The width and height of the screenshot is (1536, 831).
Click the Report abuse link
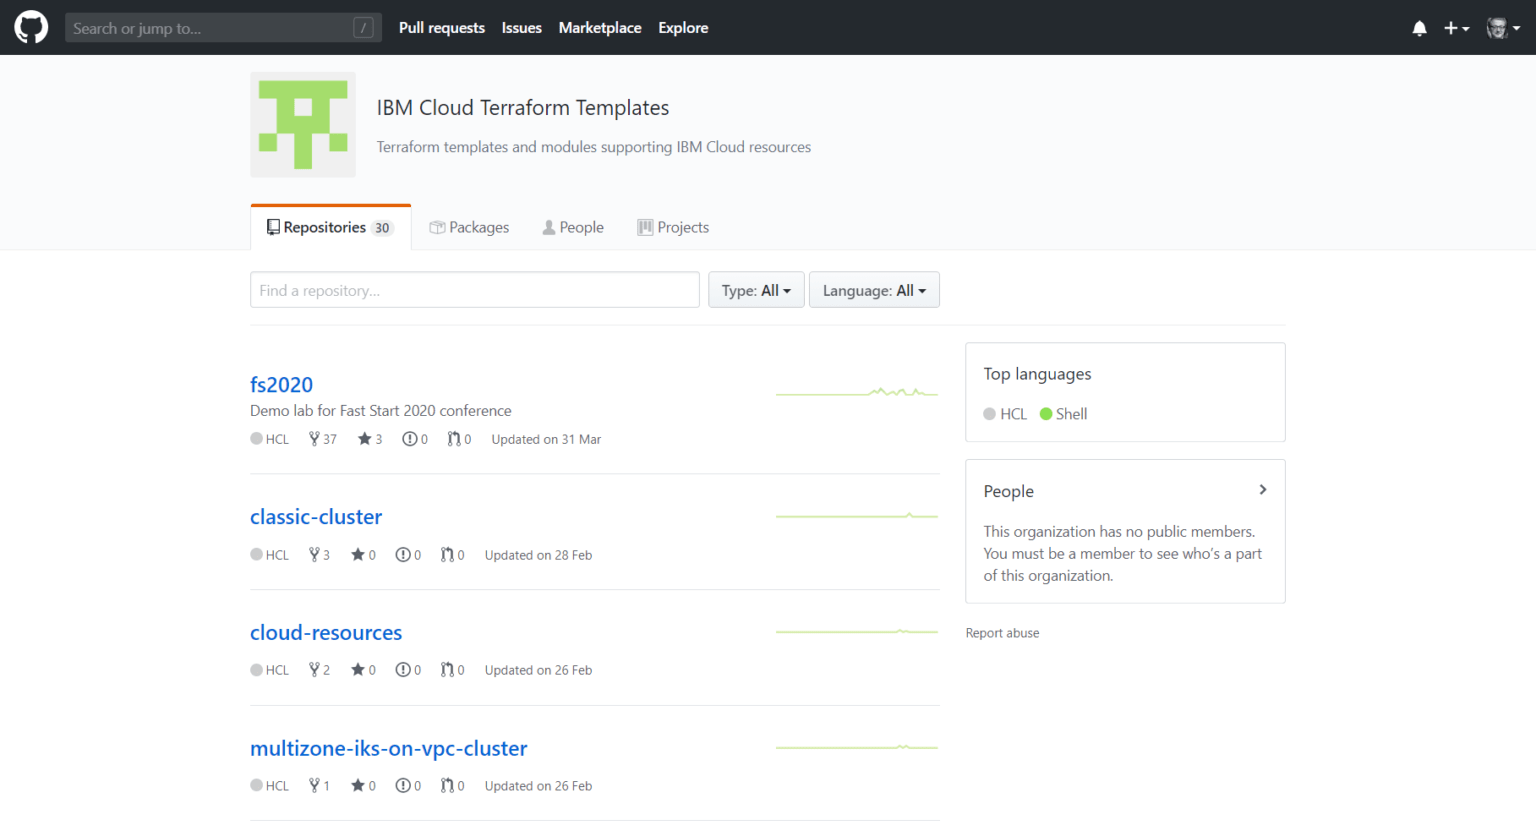(1002, 633)
